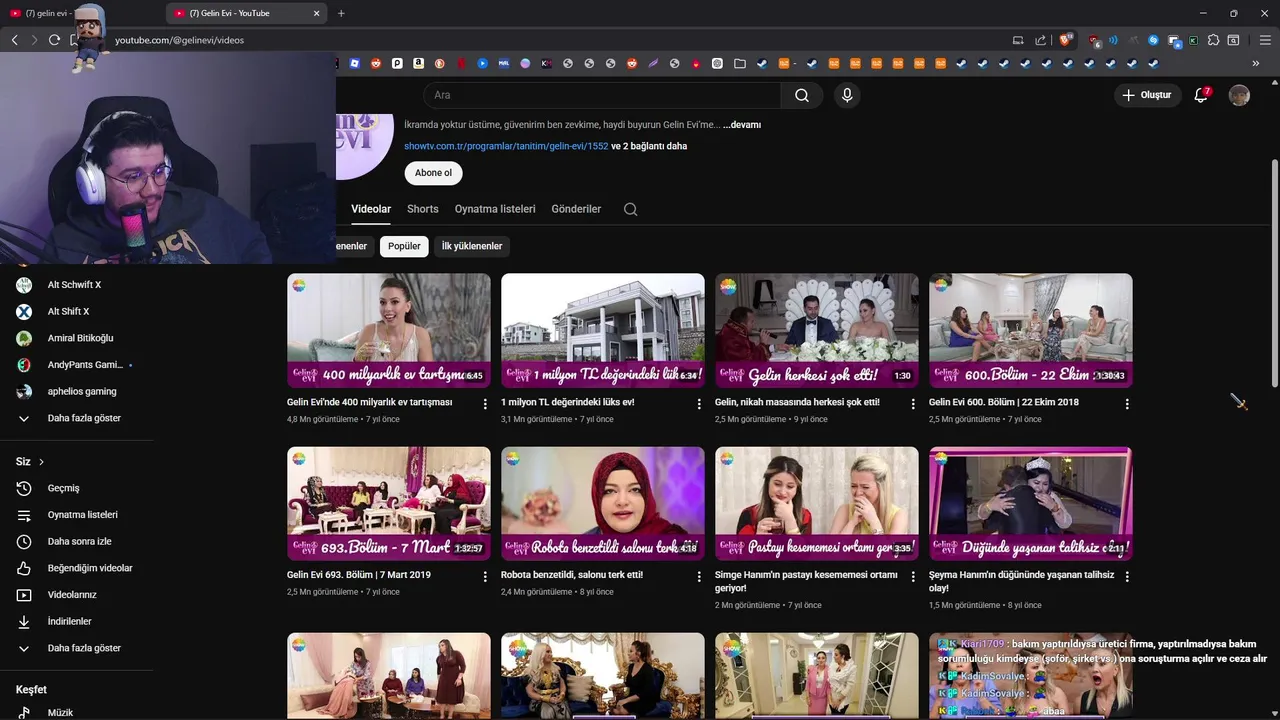1280x720 pixels.
Task: Reload the page
Action: click(x=54, y=40)
